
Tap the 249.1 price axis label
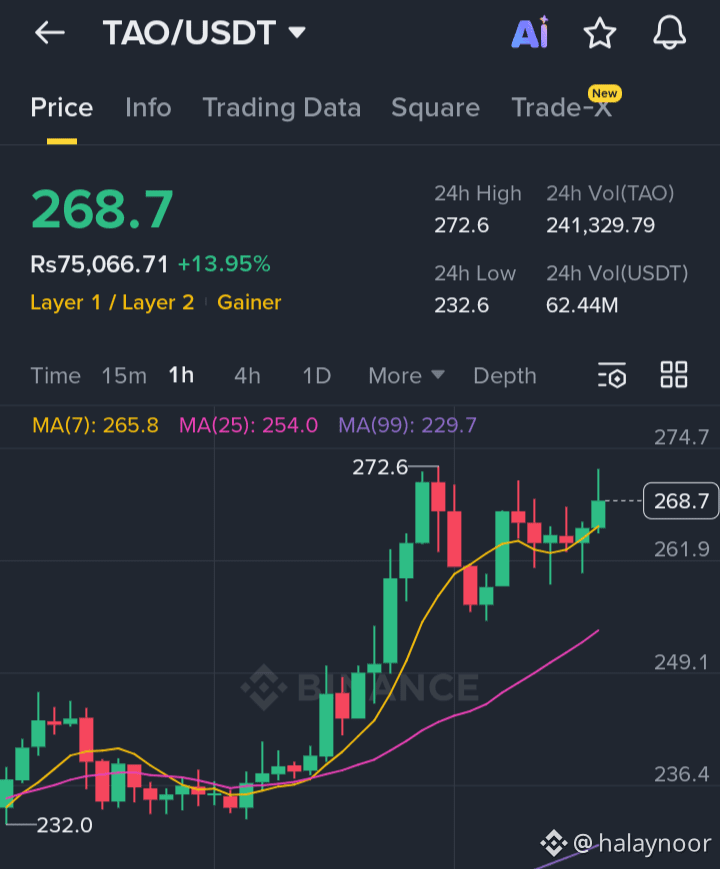point(681,662)
